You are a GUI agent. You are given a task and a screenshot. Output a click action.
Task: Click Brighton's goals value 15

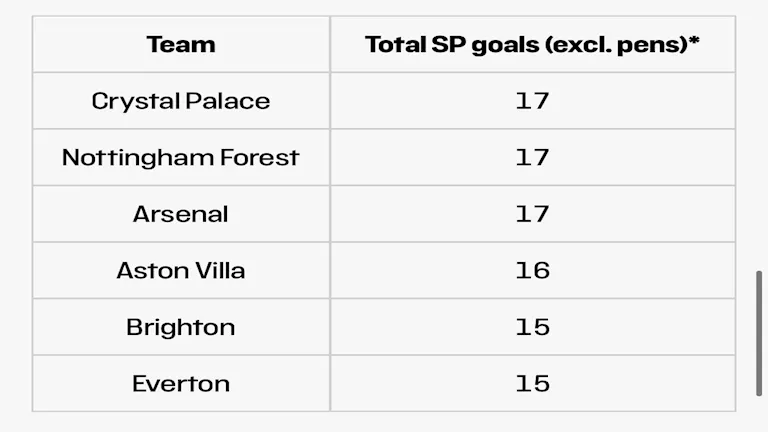click(532, 327)
